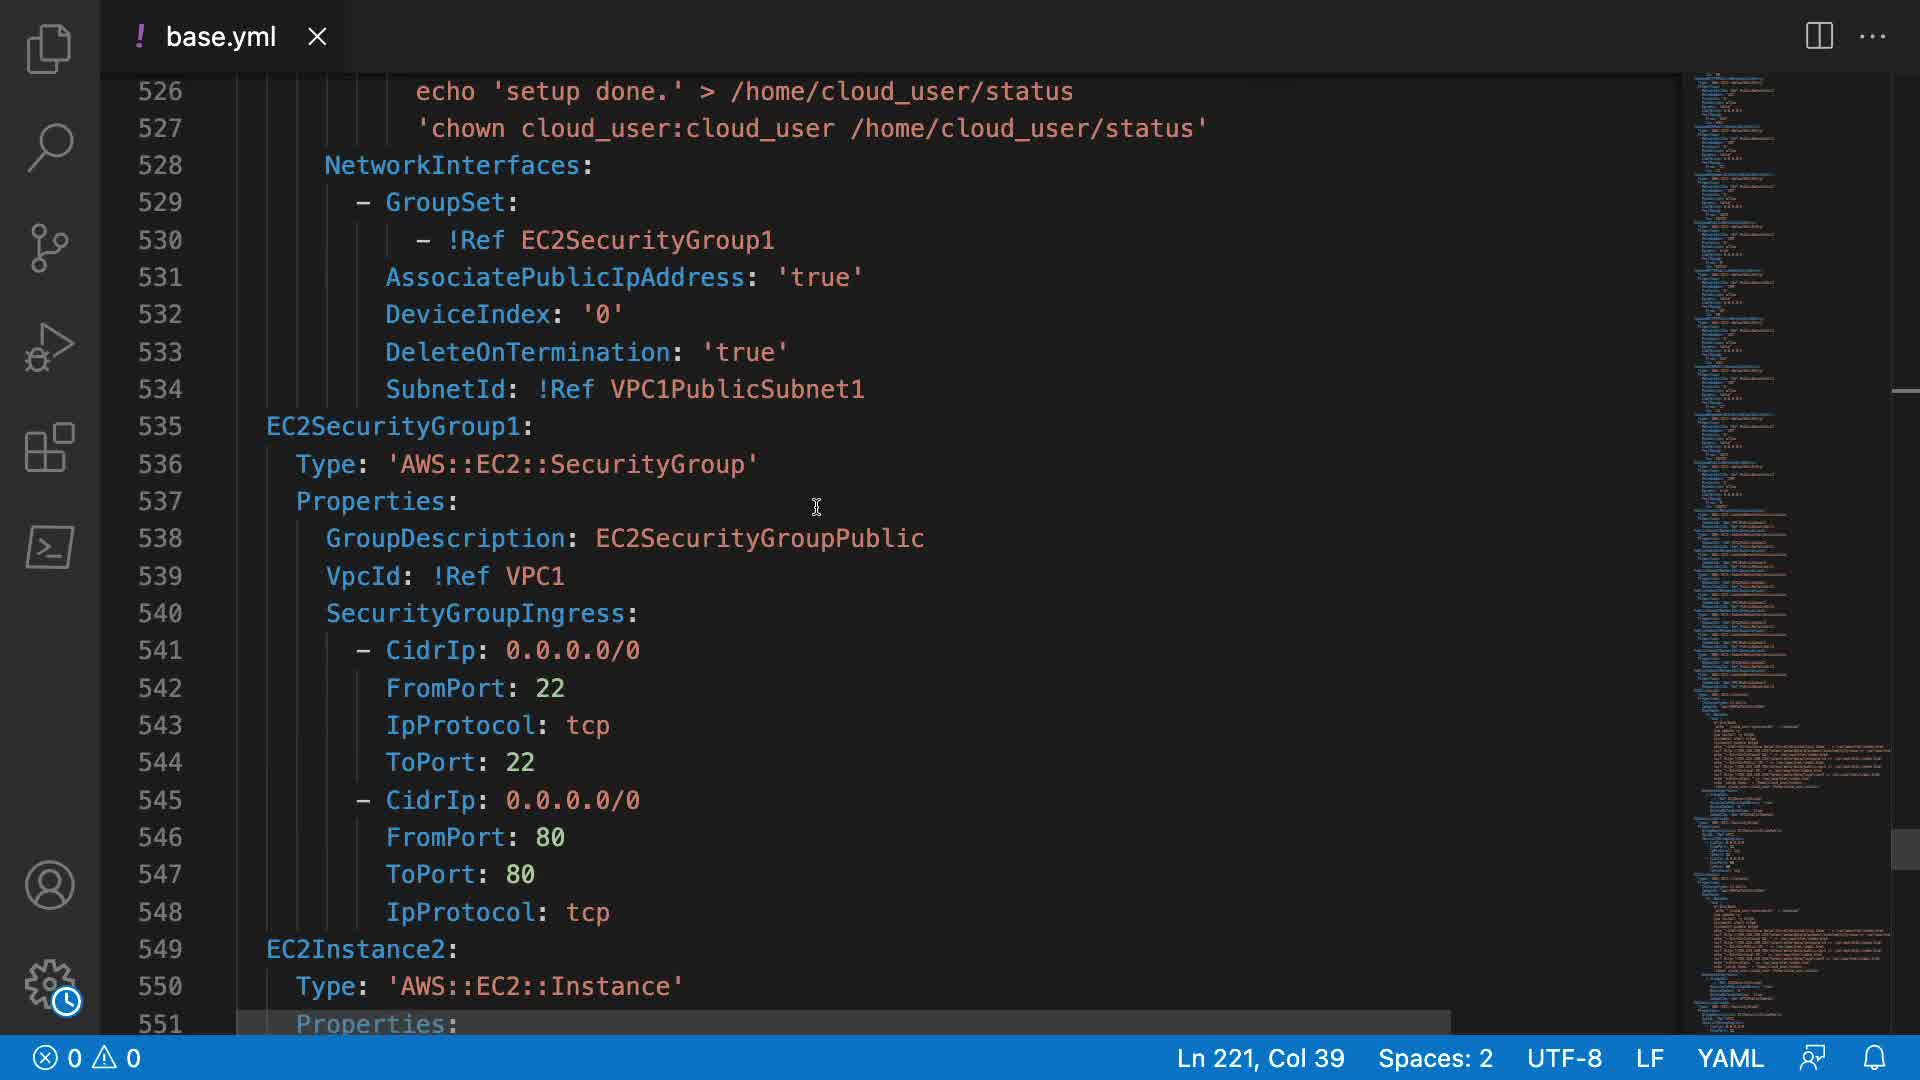1920x1080 pixels.
Task: Open the errors and warnings problems indicator
Action: click(87, 1058)
